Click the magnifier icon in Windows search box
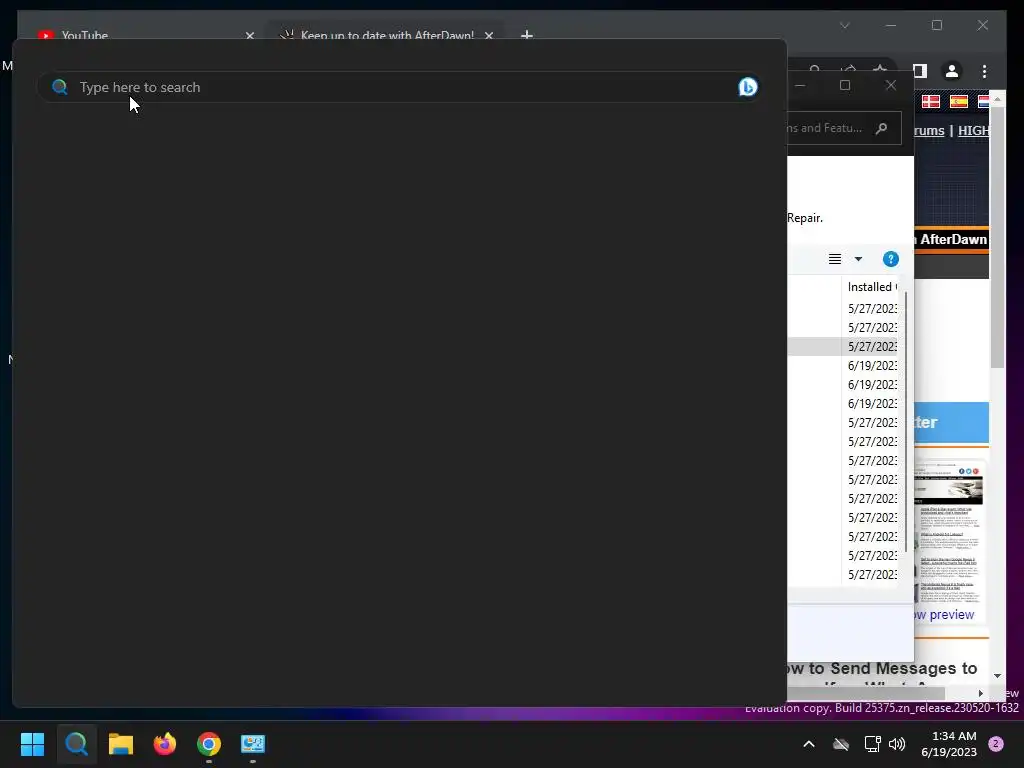Screen dimensions: 1024x768 point(59,87)
